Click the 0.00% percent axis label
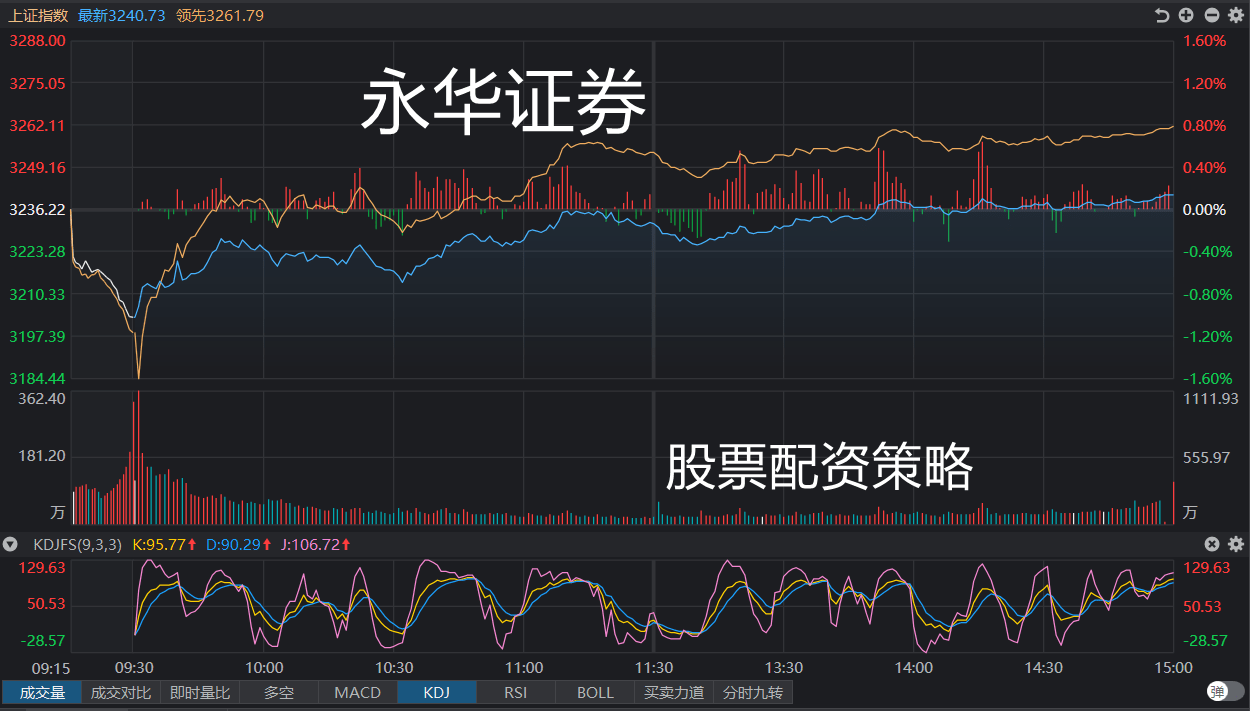The image size is (1250, 711). 1204,210
